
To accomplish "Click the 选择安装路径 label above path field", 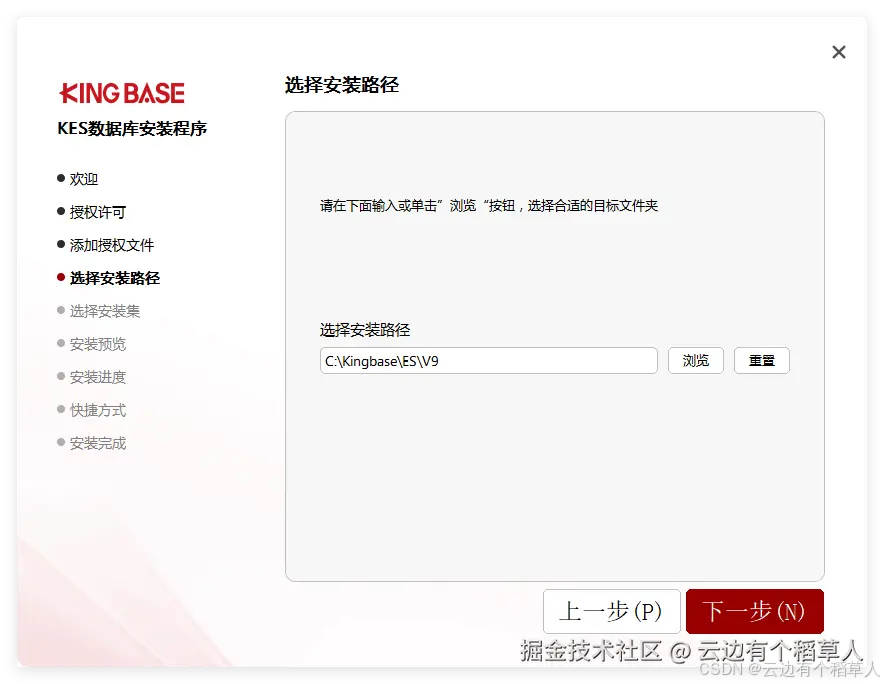I will click(365, 330).
